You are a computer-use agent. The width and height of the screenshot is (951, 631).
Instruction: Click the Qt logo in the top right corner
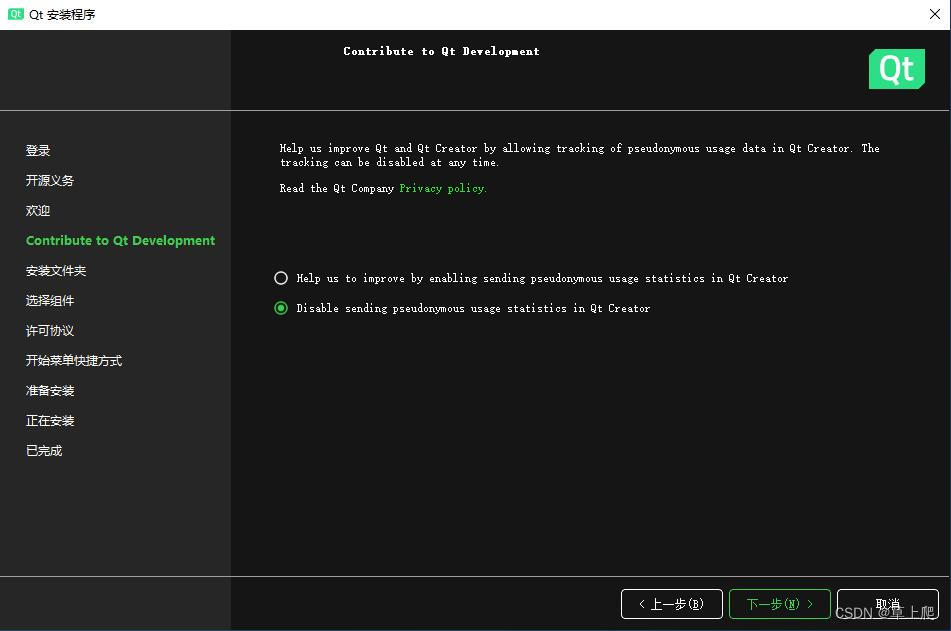896,69
